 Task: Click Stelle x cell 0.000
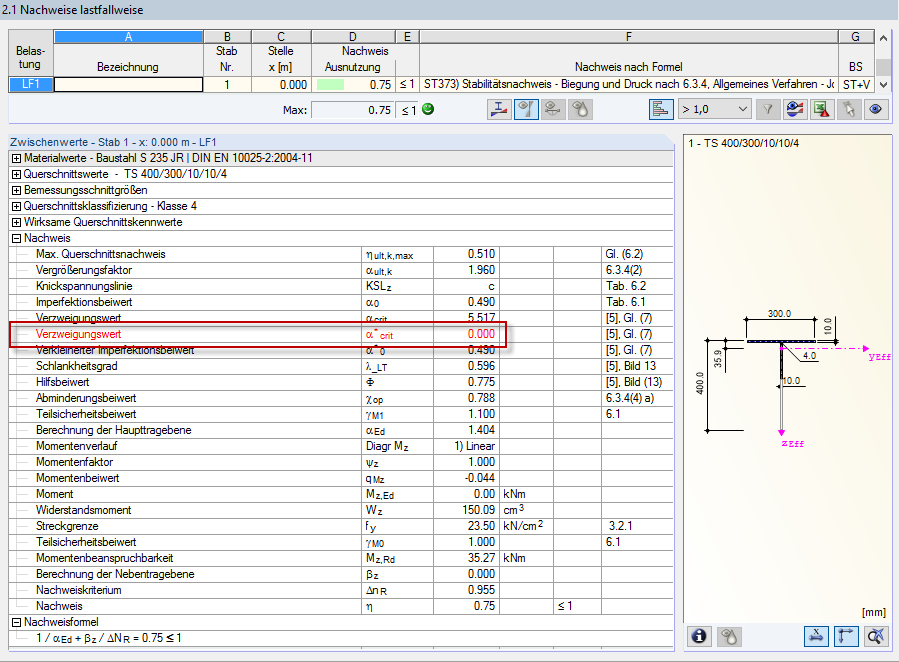[x=281, y=84]
